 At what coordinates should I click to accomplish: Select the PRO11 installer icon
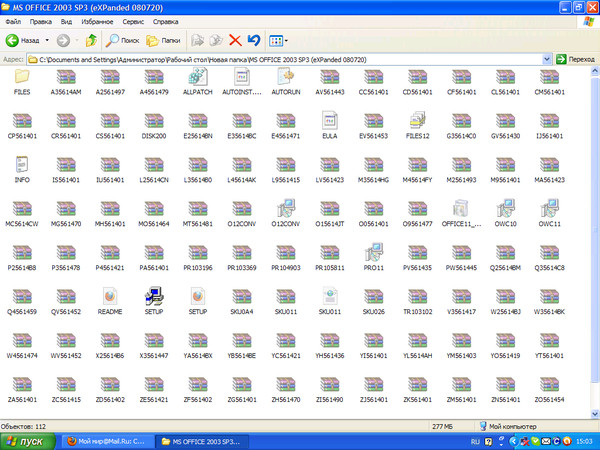[x=373, y=253]
